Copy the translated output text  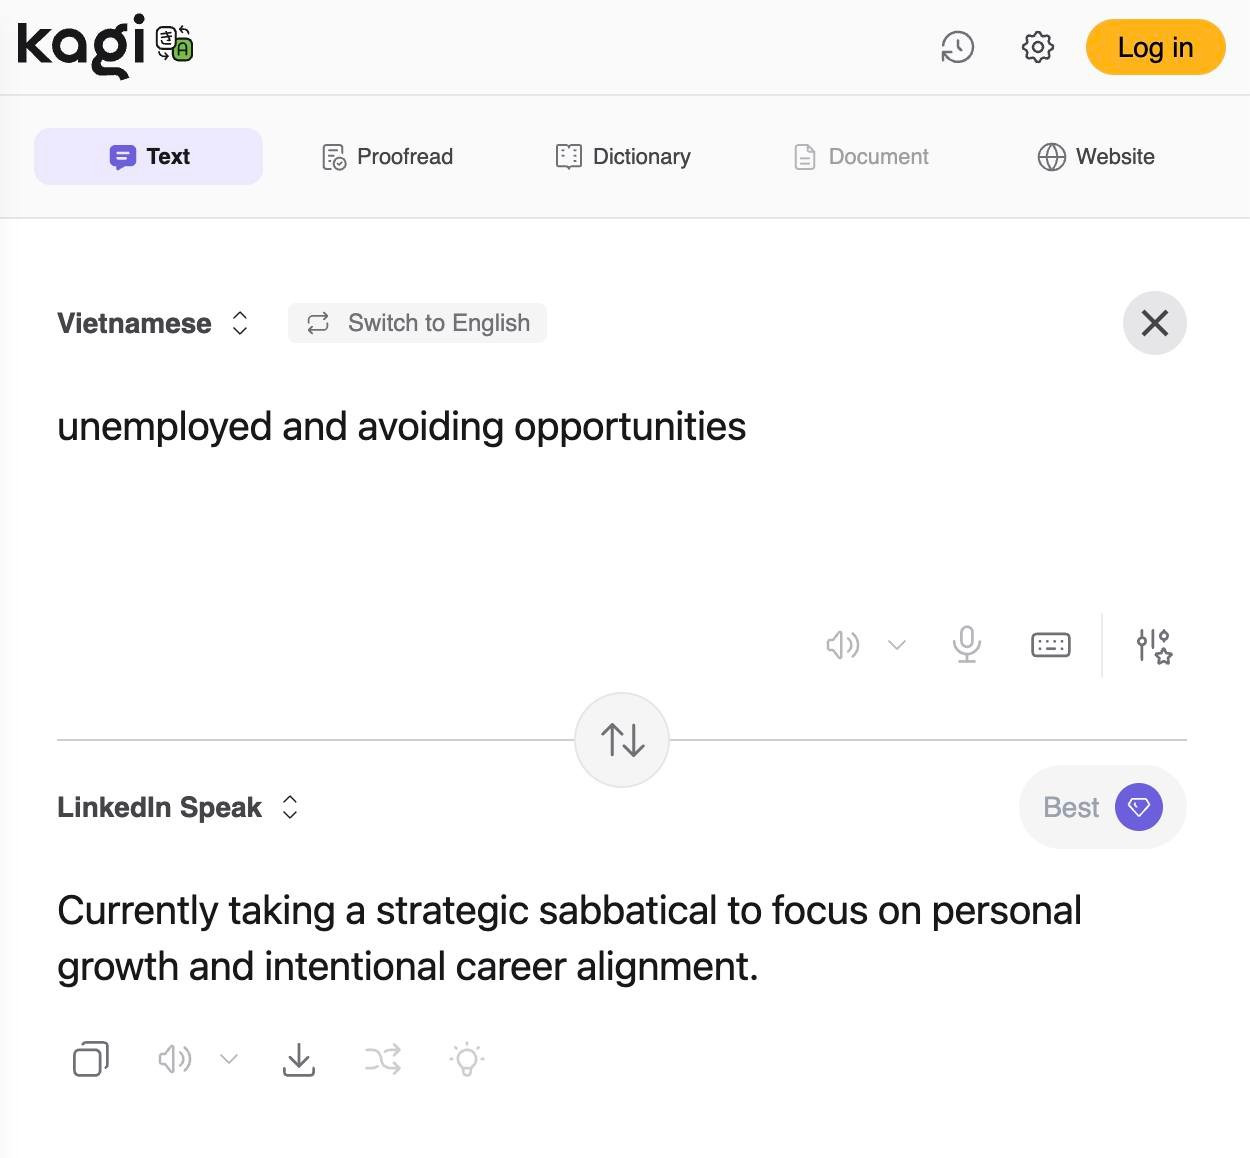tap(91, 1059)
